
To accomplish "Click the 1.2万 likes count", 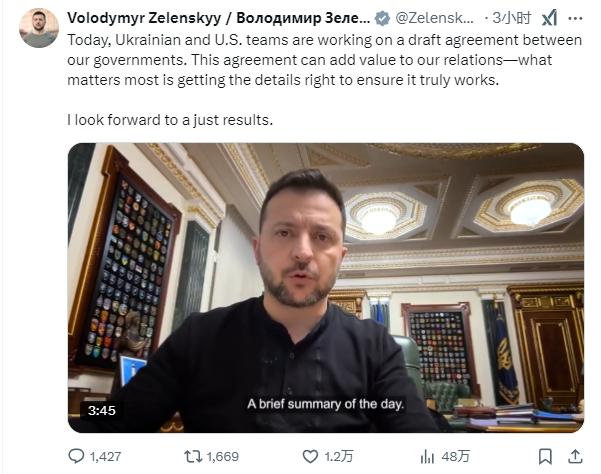I will [x=338, y=456].
